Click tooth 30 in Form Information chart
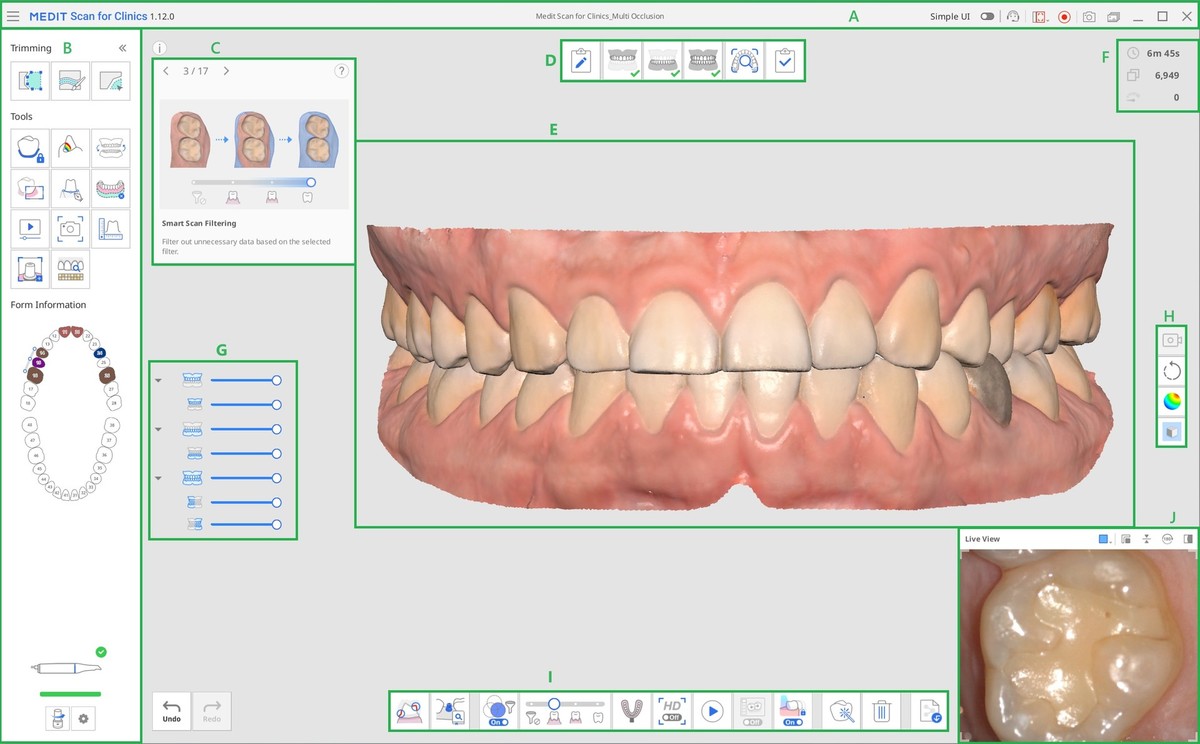1200x744 pixels. point(108,376)
